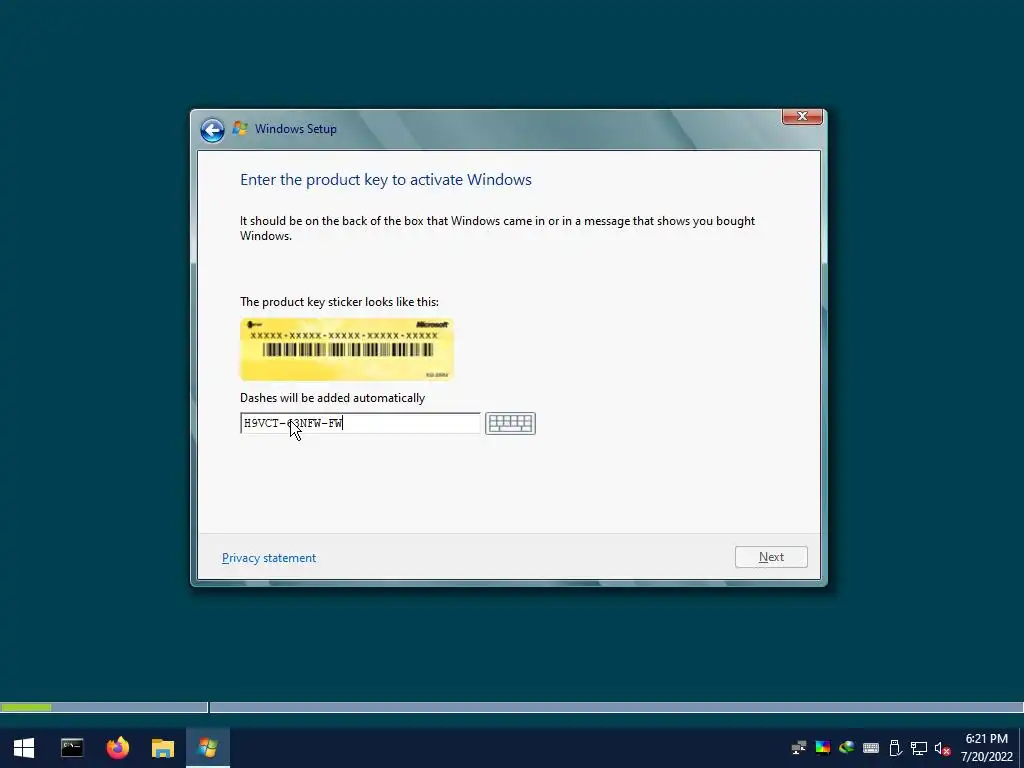1024x768 pixels.
Task: Open the network connection monitor tray icon
Action: [x=919, y=748]
